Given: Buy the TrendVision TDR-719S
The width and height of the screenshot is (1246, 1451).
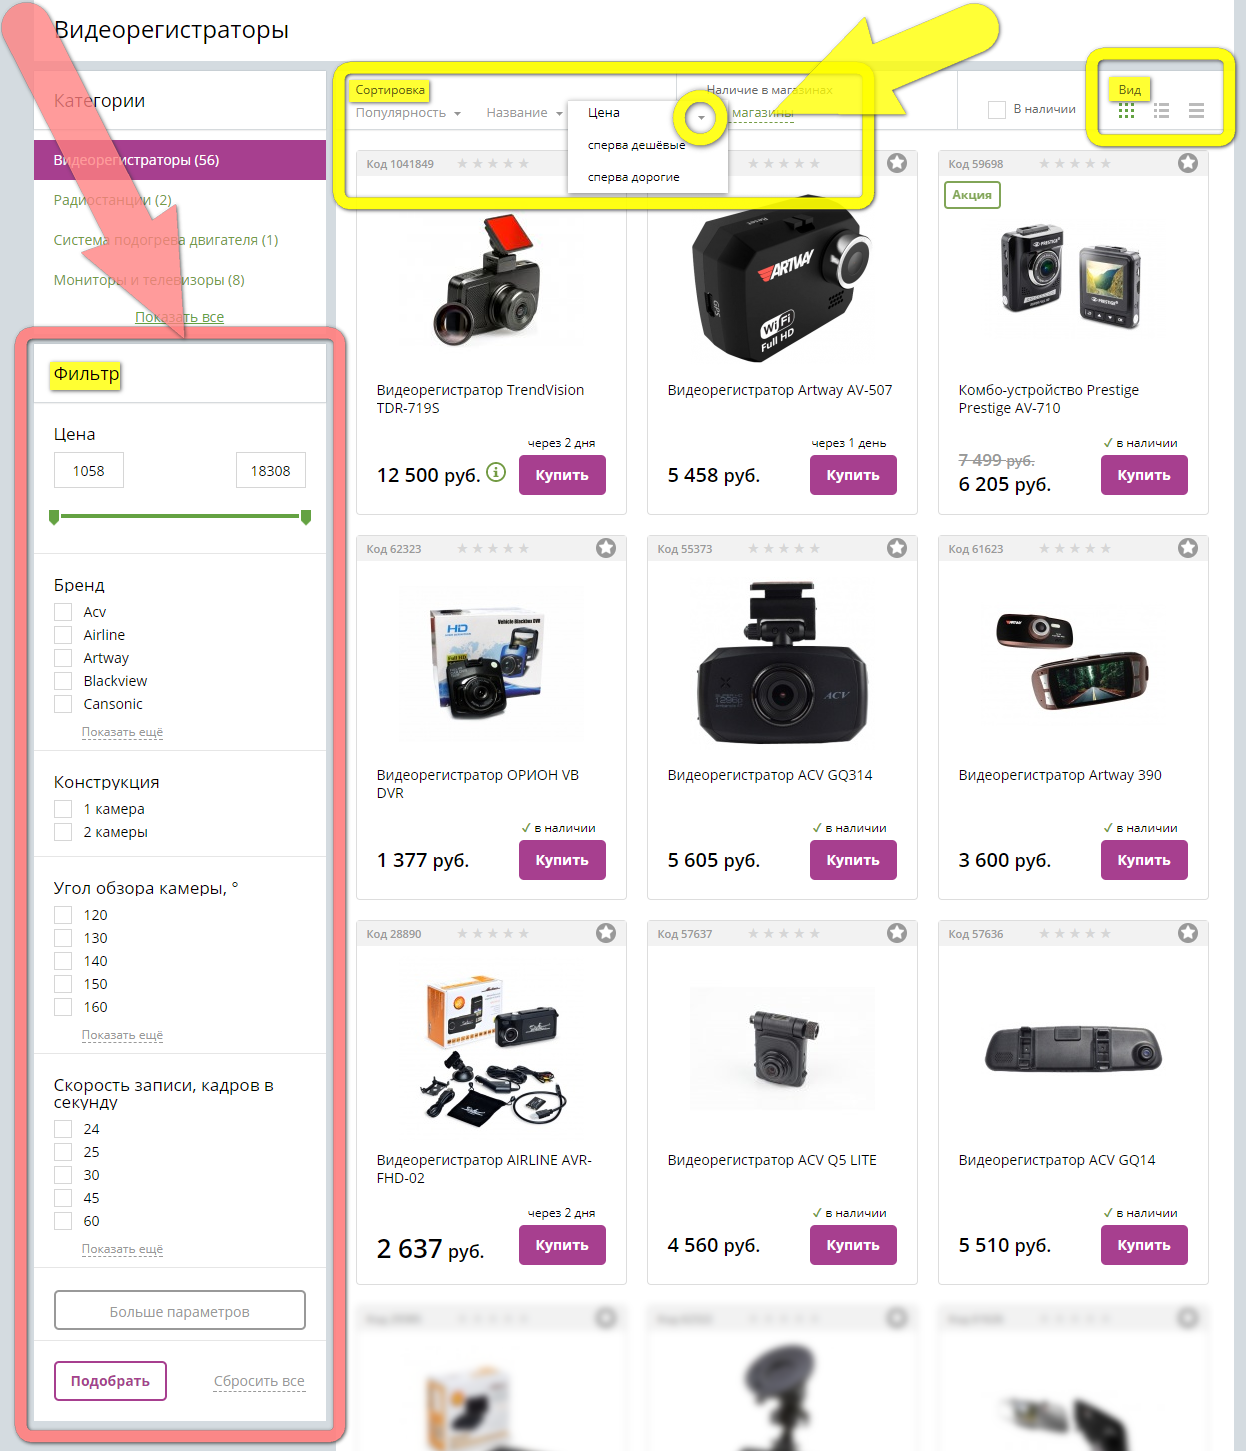Looking at the screenshot, I should tap(562, 475).
